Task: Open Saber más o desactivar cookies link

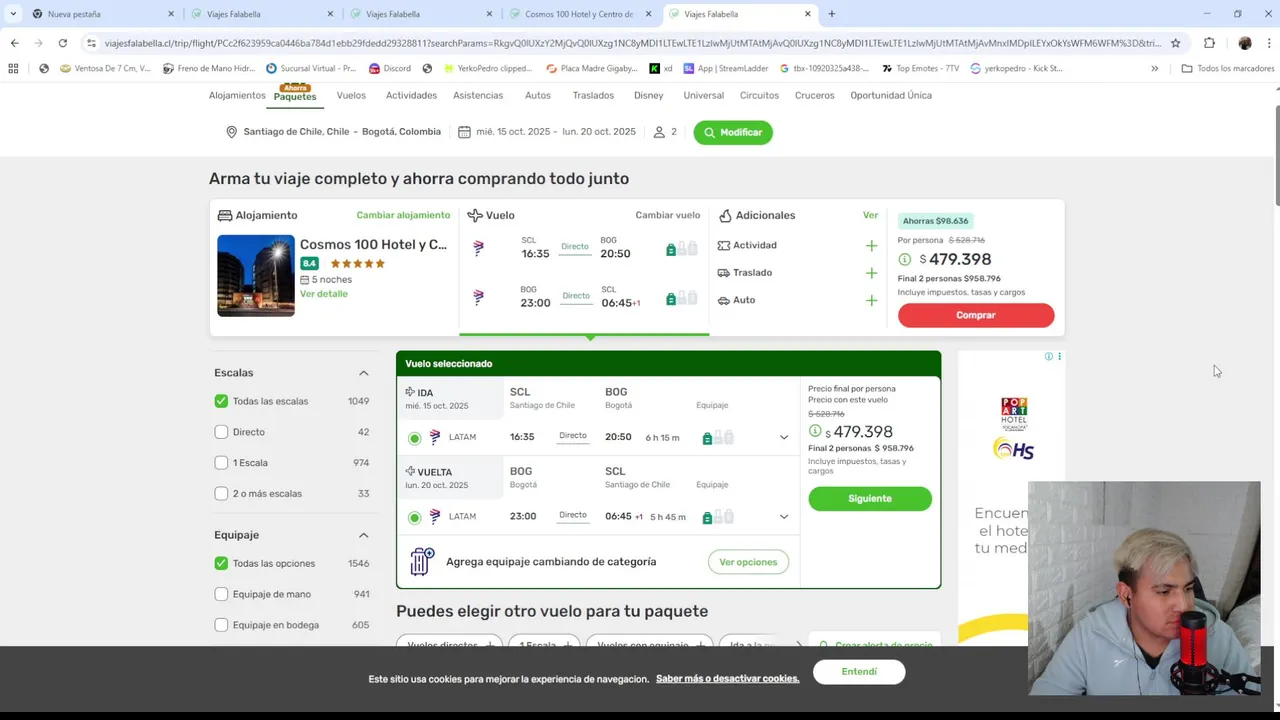Action: pyautogui.click(x=727, y=679)
